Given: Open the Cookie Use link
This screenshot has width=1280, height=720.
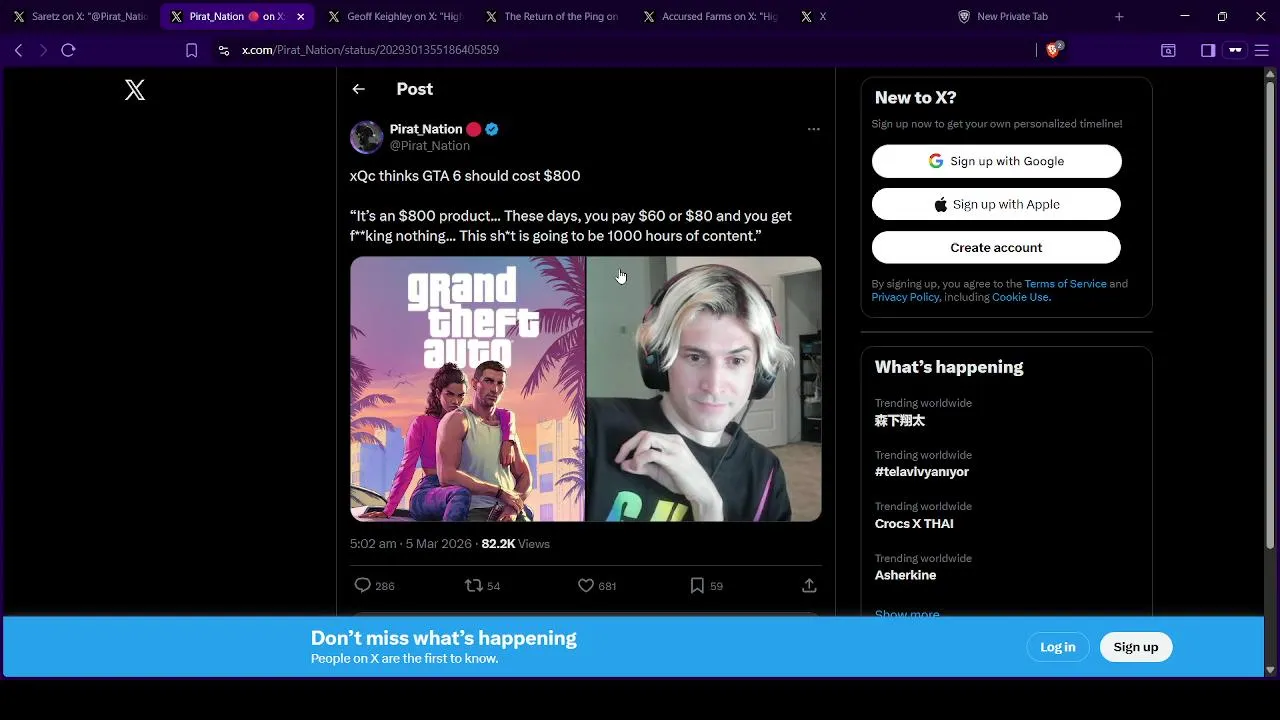Looking at the screenshot, I should tap(1021, 297).
